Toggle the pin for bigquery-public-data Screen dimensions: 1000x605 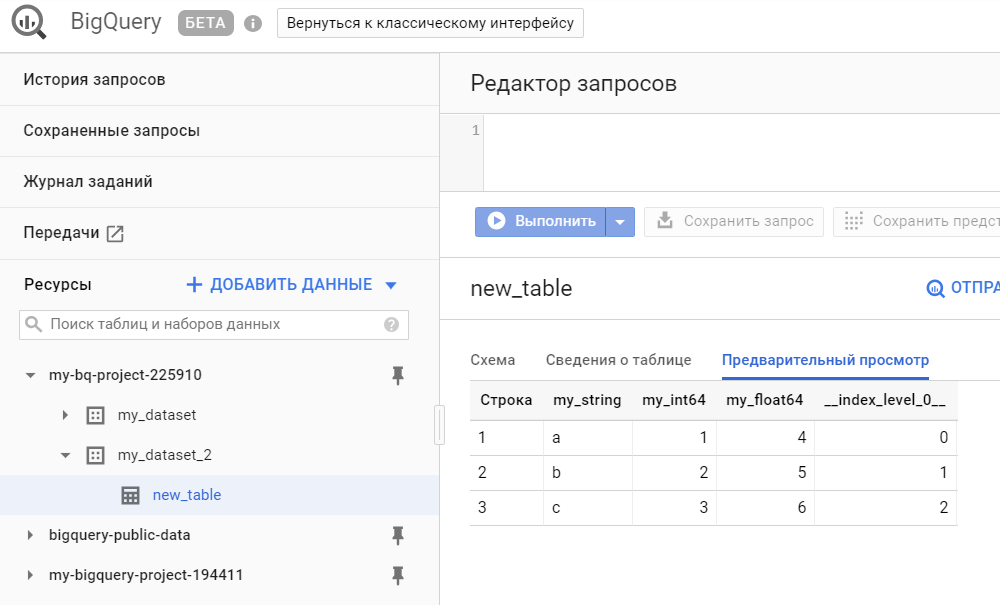coord(397,535)
